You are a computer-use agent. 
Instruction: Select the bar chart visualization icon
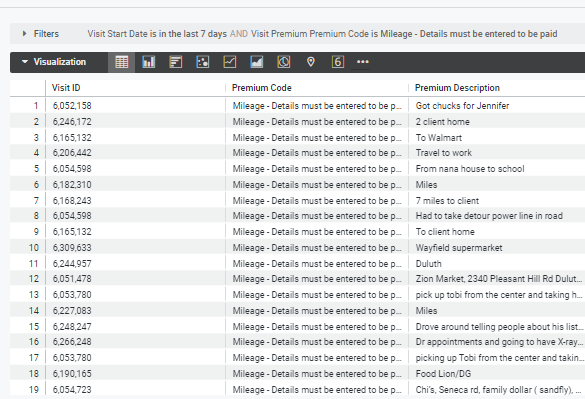(x=175, y=62)
